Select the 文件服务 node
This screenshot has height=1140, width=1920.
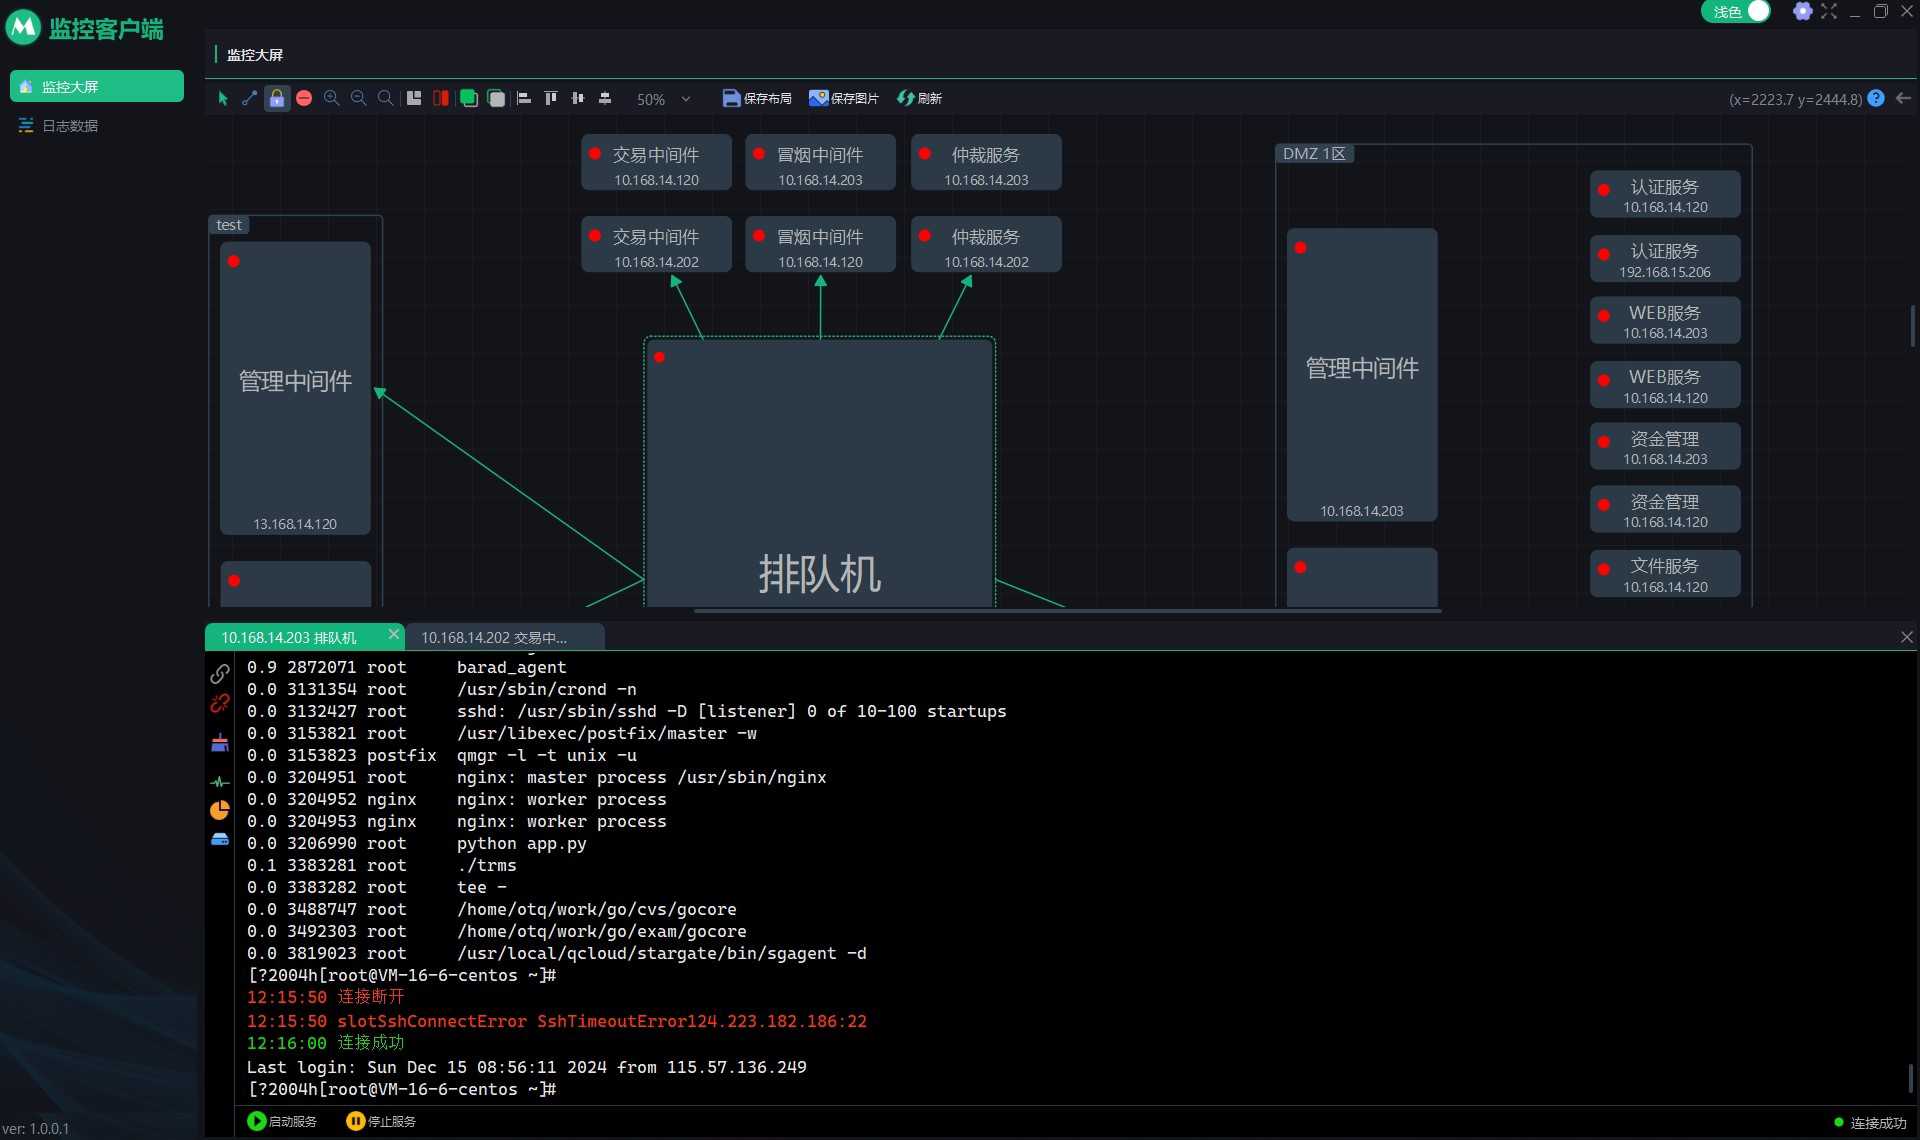pos(1665,574)
